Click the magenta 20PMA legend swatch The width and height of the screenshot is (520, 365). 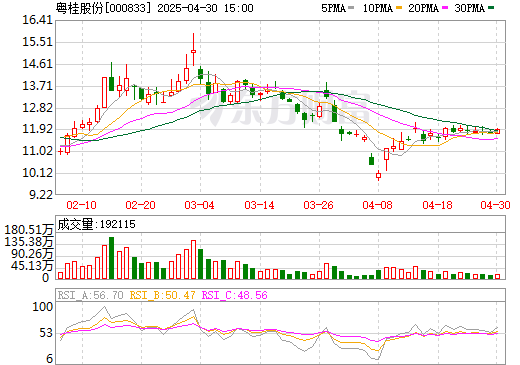pyautogui.click(x=445, y=8)
